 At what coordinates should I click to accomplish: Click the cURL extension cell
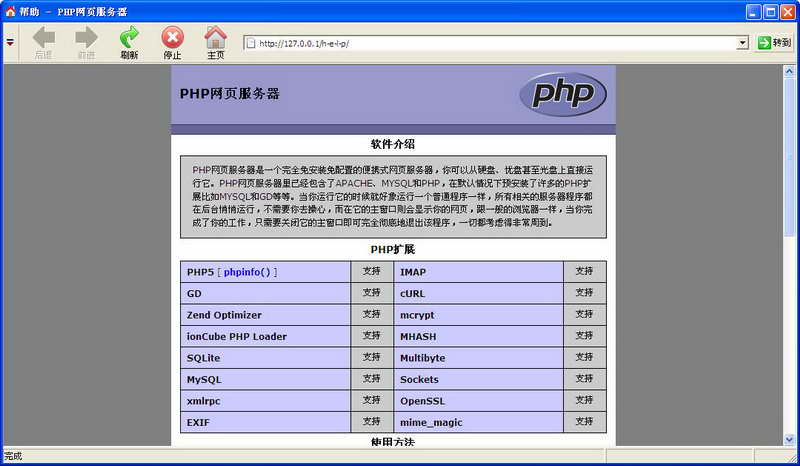click(479, 293)
